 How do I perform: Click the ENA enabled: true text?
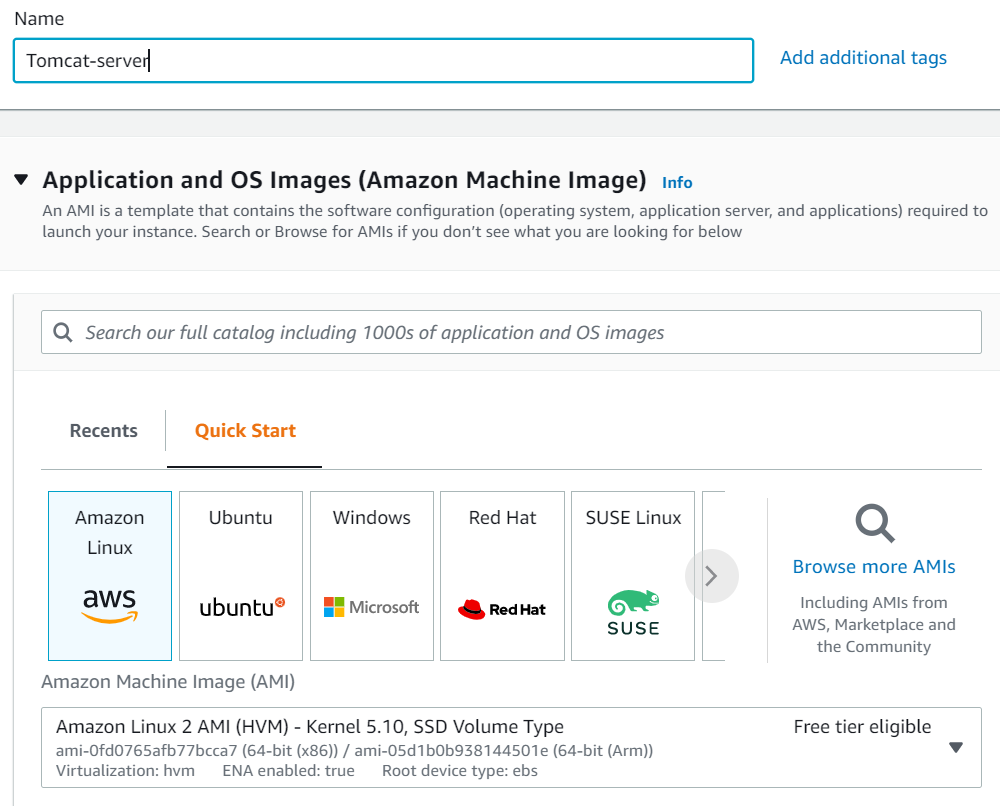coord(288,771)
